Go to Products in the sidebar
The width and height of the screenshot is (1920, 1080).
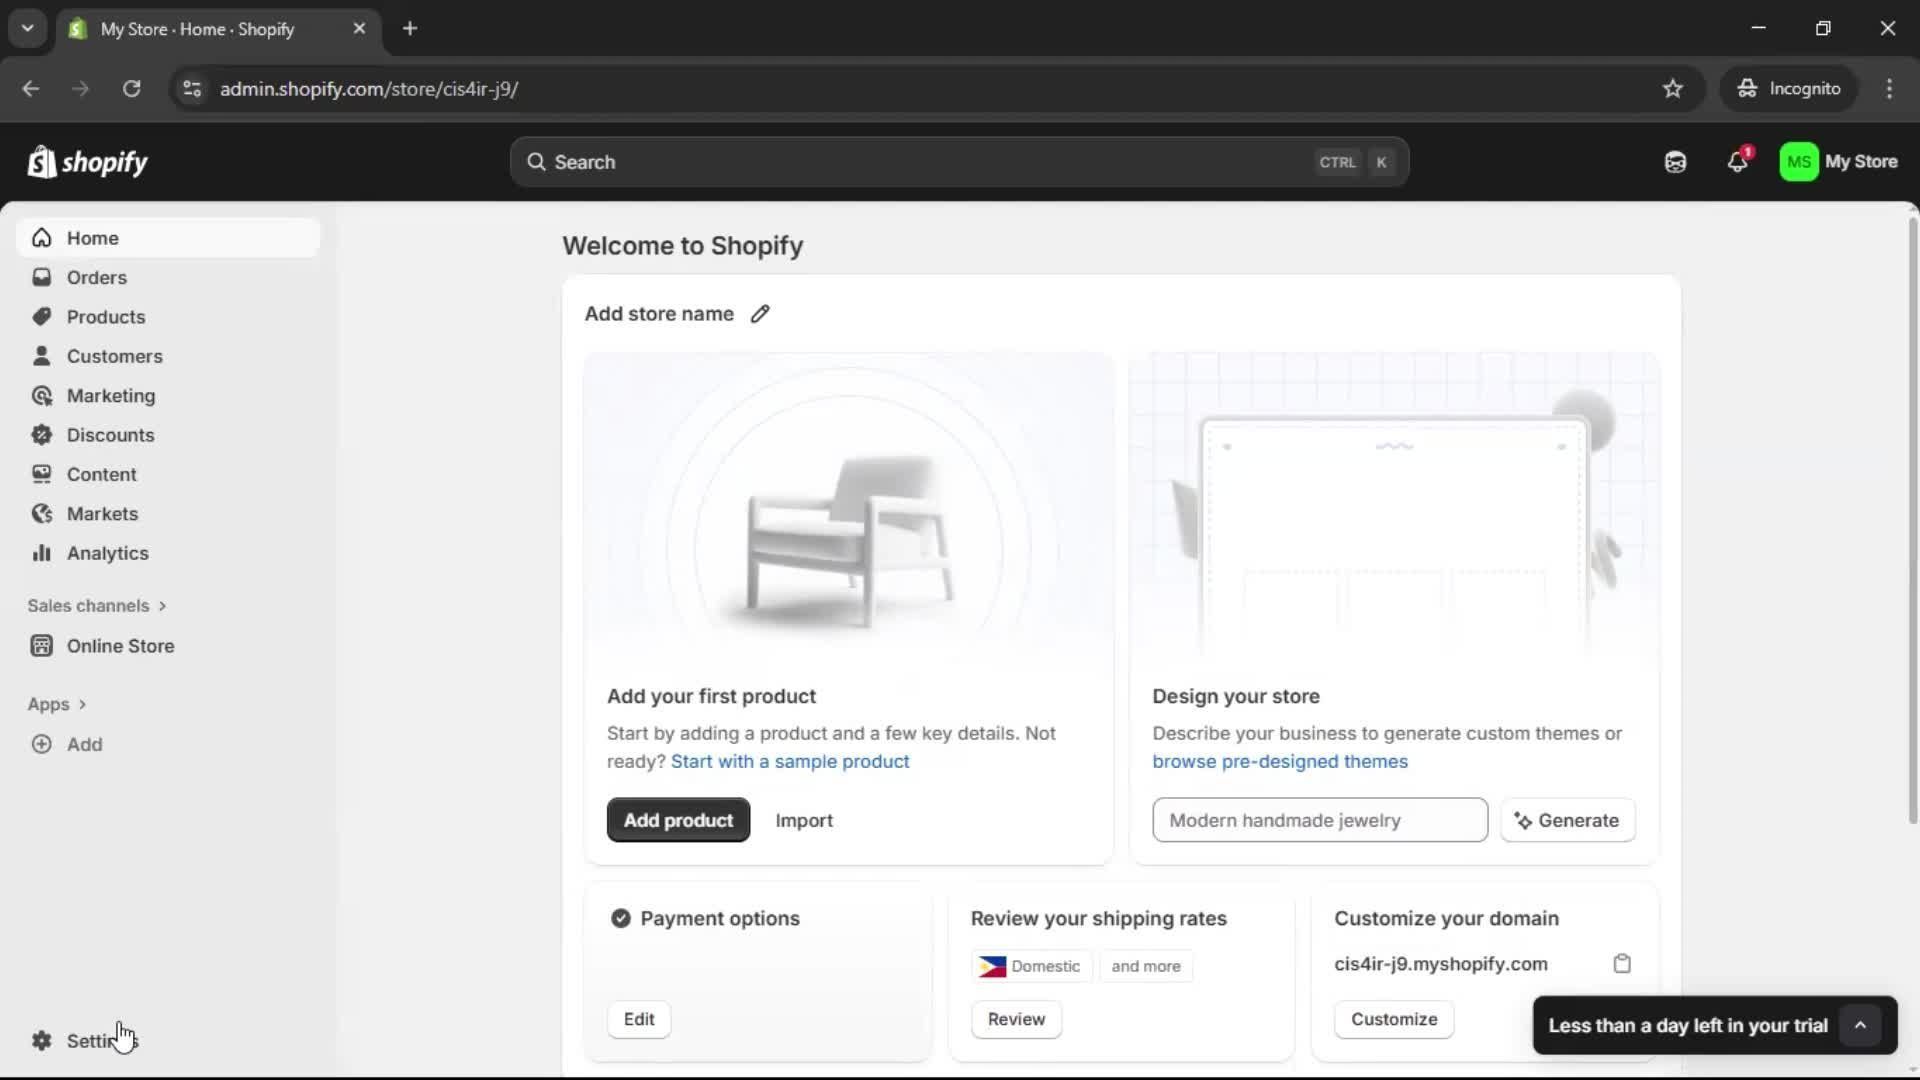point(105,317)
